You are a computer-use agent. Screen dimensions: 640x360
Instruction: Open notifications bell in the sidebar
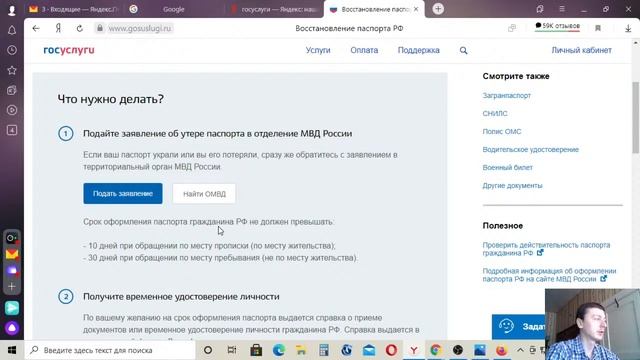pyautogui.click(x=12, y=30)
